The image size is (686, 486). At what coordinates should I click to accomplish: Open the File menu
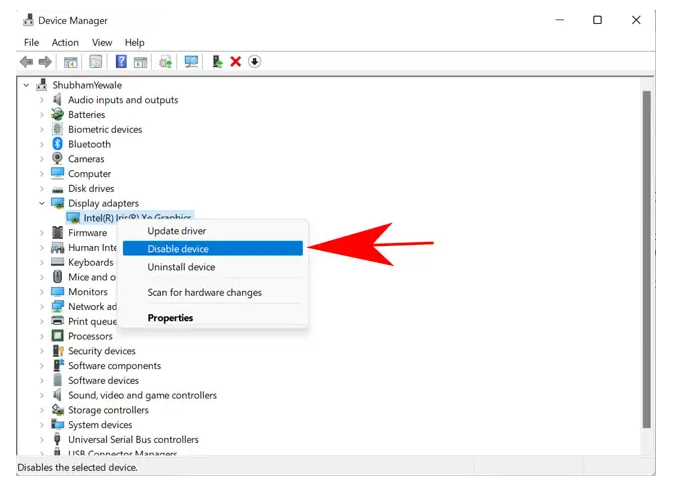point(32,42)
